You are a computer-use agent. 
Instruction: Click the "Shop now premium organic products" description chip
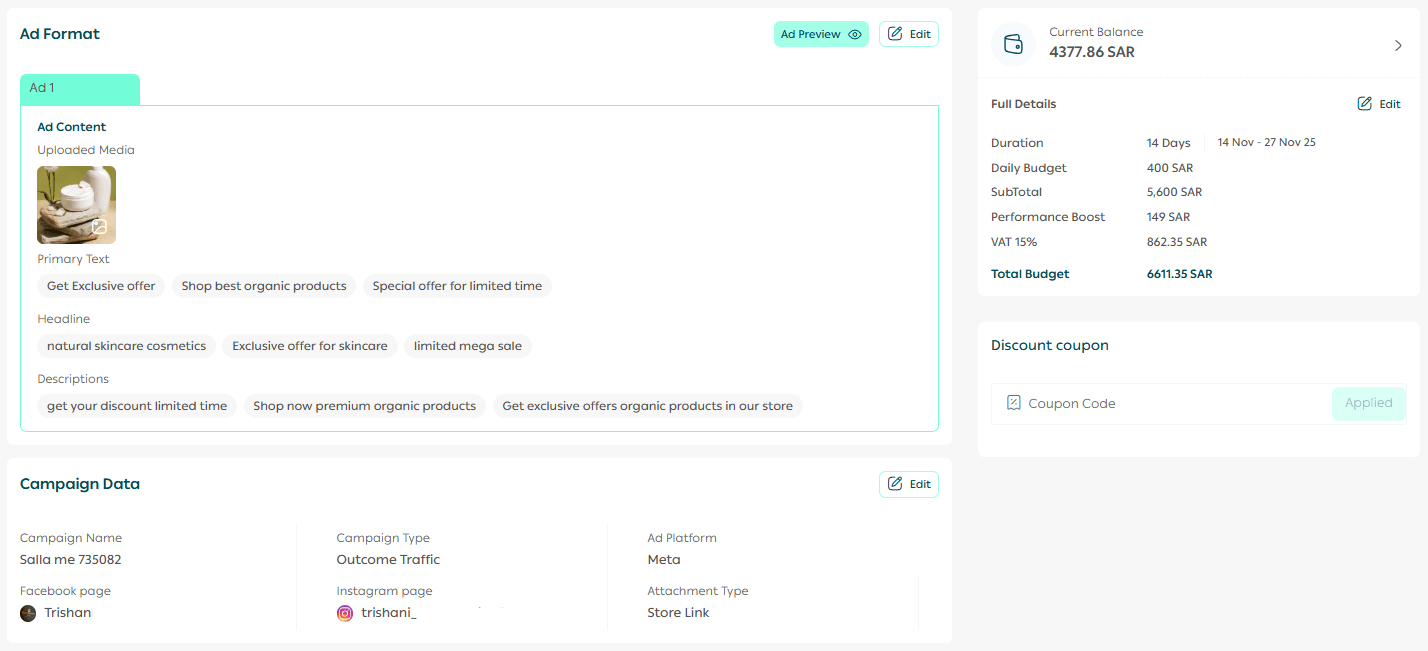364,406
